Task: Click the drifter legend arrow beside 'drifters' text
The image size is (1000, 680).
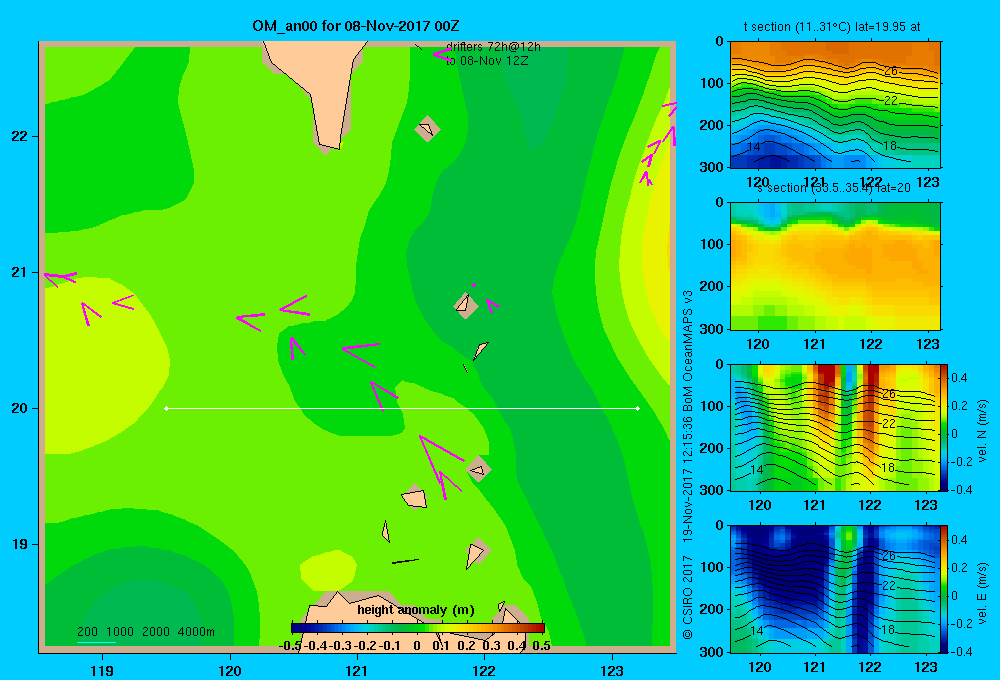Action: 442,54
